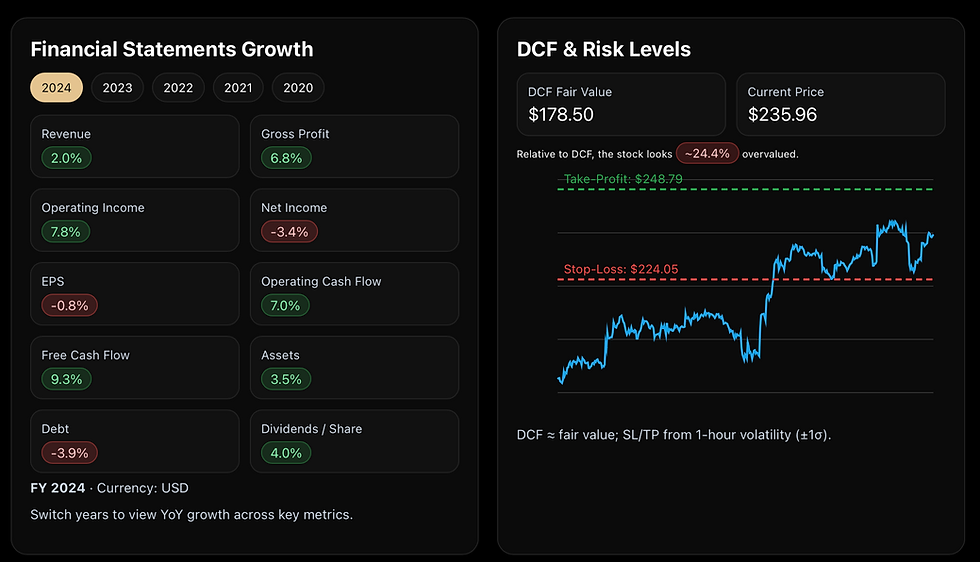The image size is (980, 562).
Task: Open the 2021 year tab
Action: click(x=238, y=88)
